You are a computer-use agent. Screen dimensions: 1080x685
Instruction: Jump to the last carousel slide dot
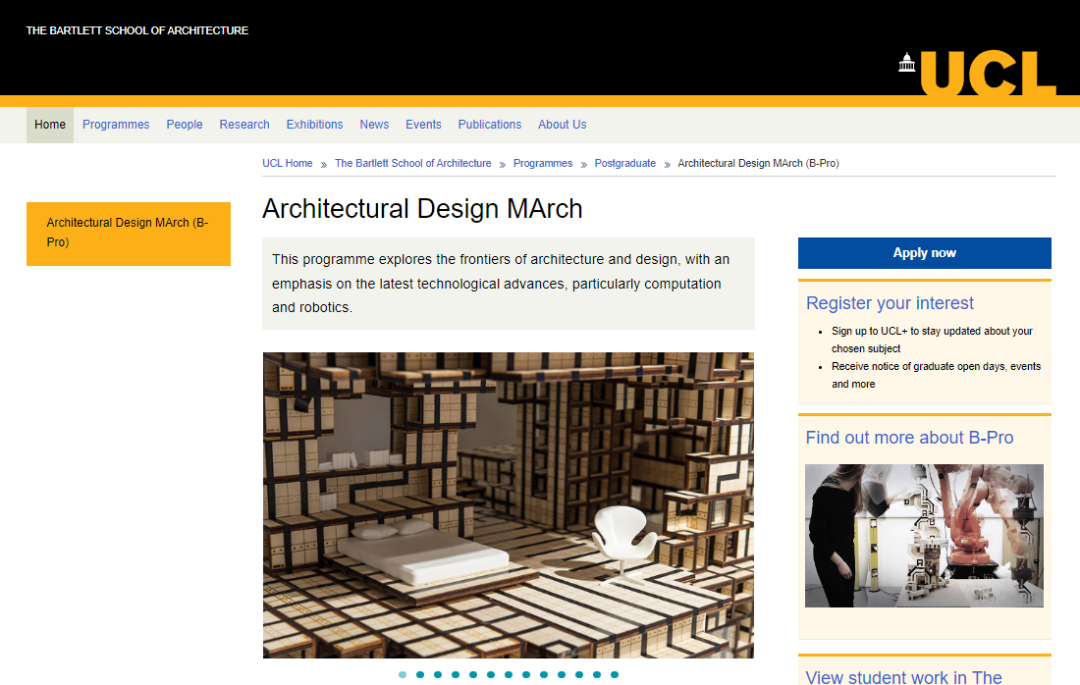614,675
